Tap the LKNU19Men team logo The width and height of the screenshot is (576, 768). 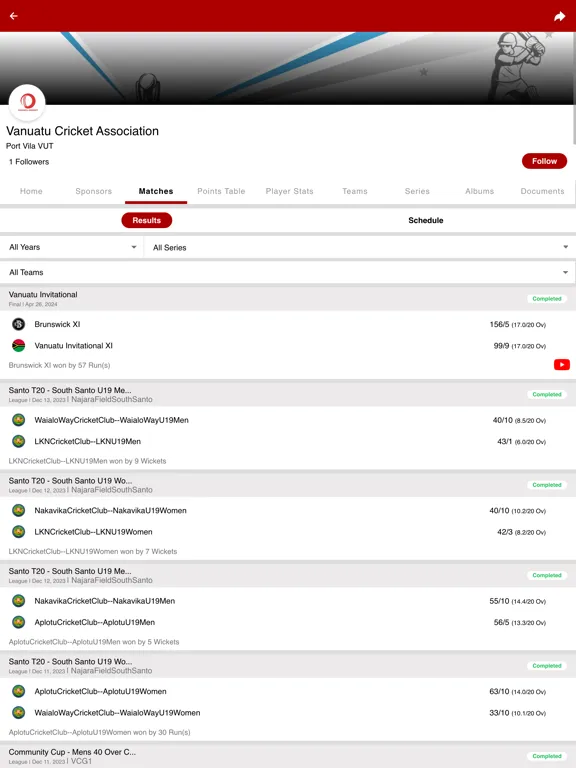click(x=19, y=442)
